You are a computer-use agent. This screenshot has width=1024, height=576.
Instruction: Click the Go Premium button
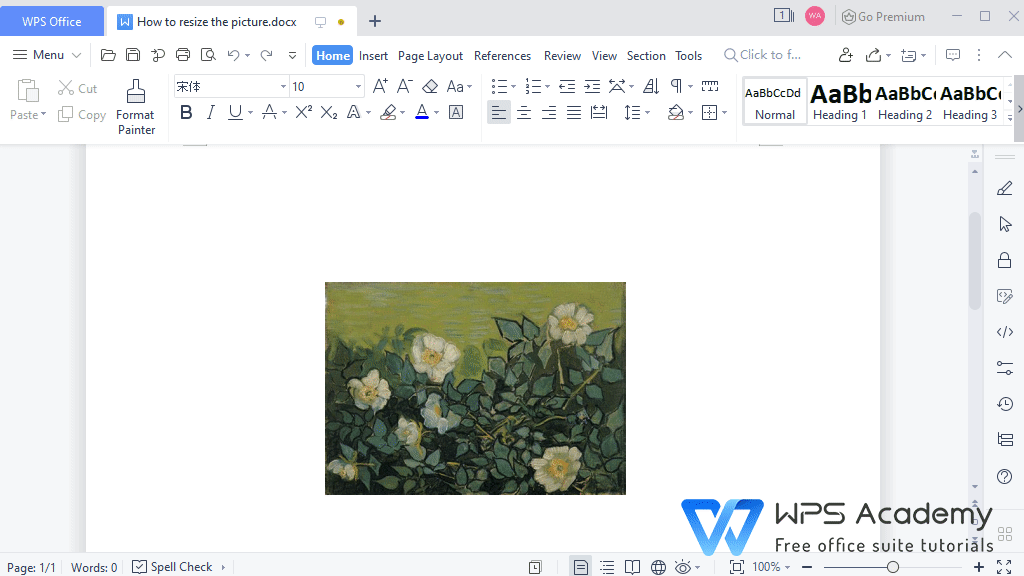883,17
